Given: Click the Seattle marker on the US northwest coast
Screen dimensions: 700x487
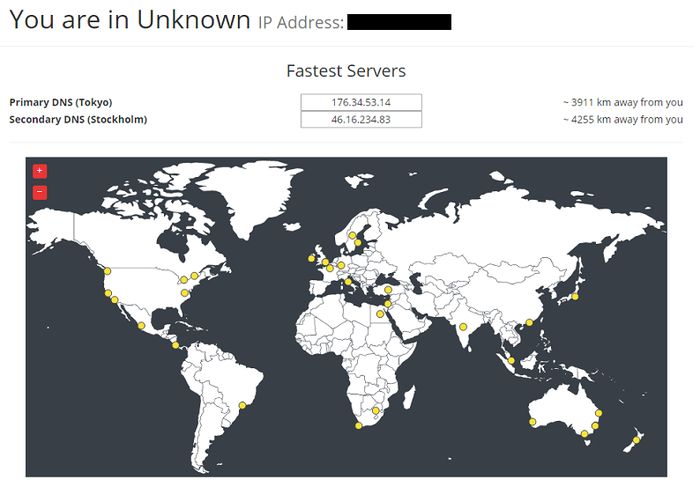Looking at the screenshot, I should pyautogui.click(x=107, y=271).
